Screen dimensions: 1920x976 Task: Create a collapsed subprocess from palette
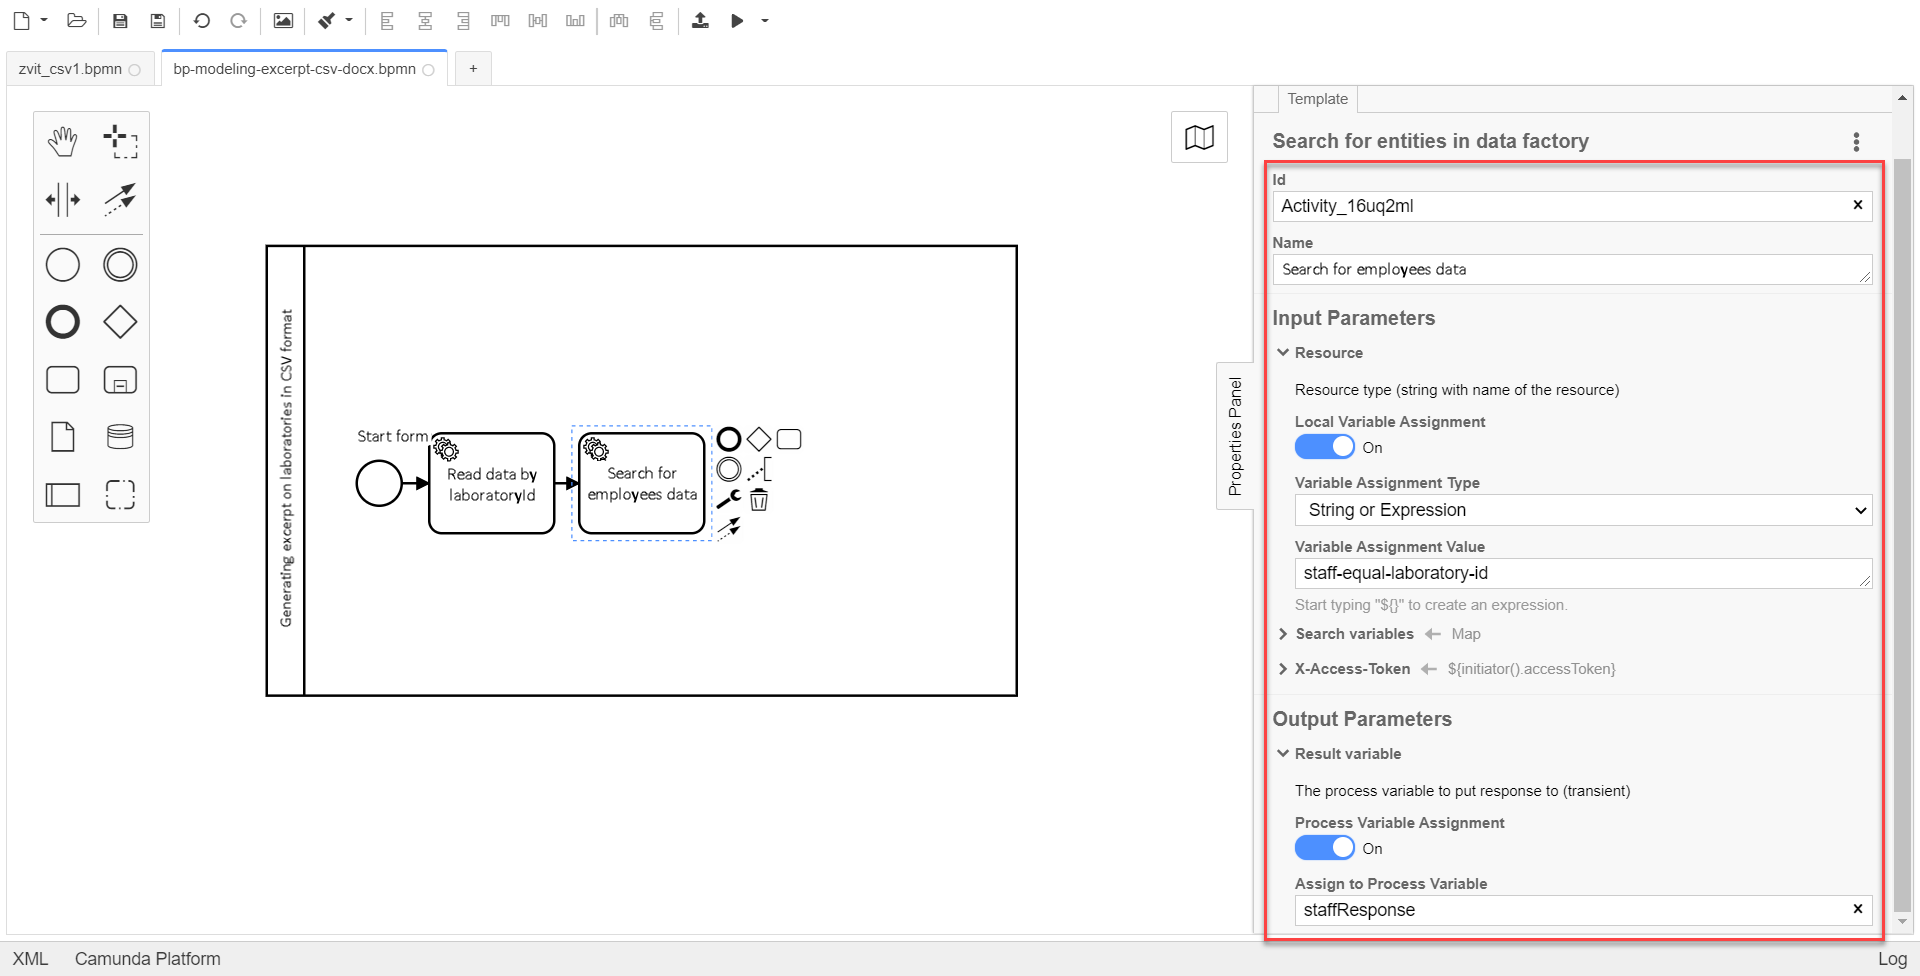click(x=120, y=380)
